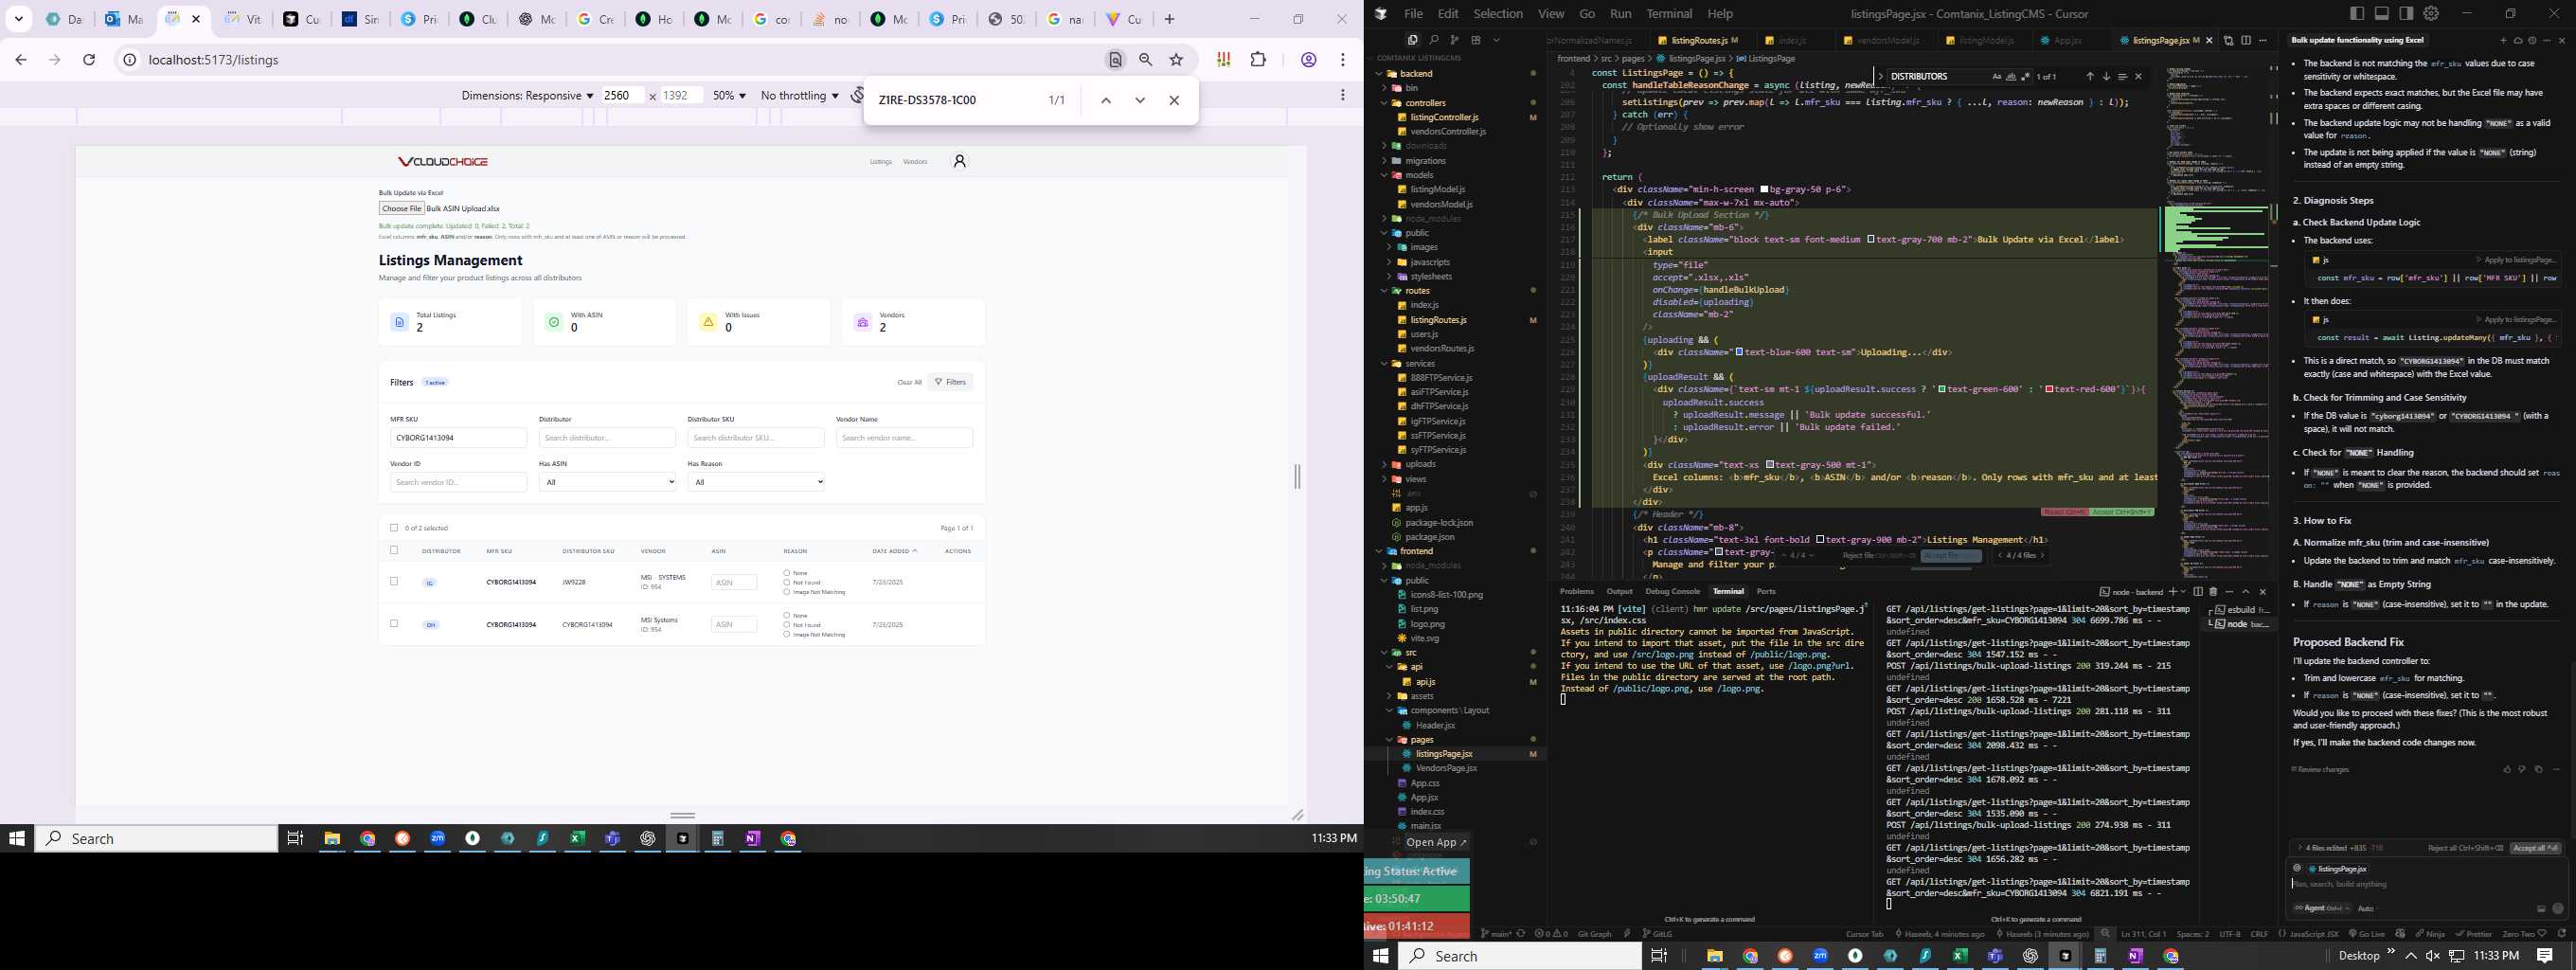The width and height of the screenshot is (2576, 970).
Task: Click the Search vendor name input field
Action: coord(904,438)
